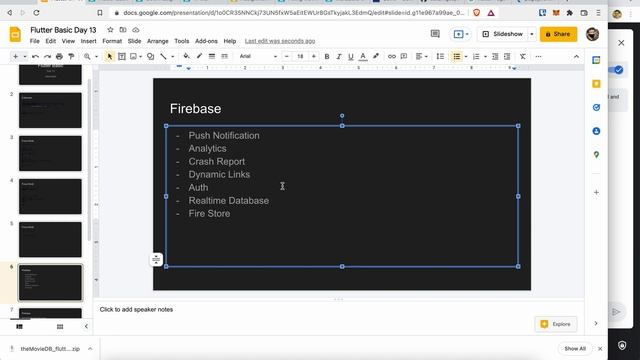Switch to grid view of slides
This screenshot has height=360, width=640.
tap(60, 327)
